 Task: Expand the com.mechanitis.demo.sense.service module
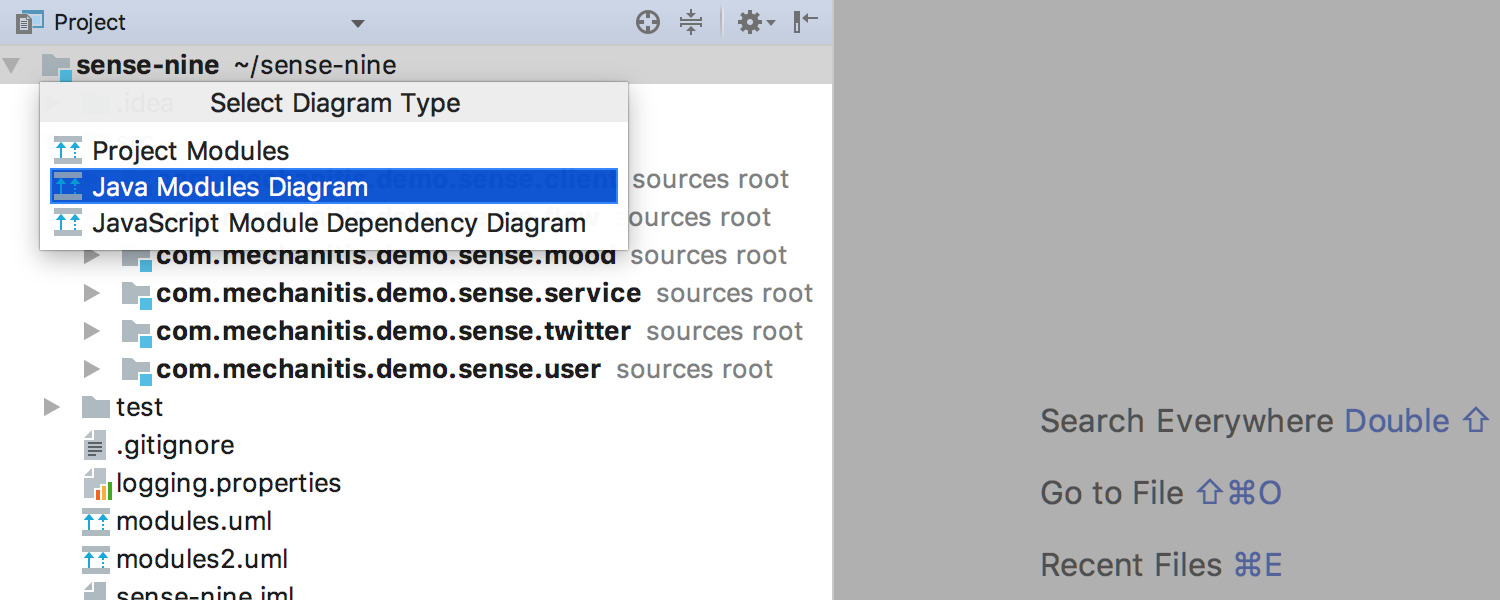tap(92, 294)
